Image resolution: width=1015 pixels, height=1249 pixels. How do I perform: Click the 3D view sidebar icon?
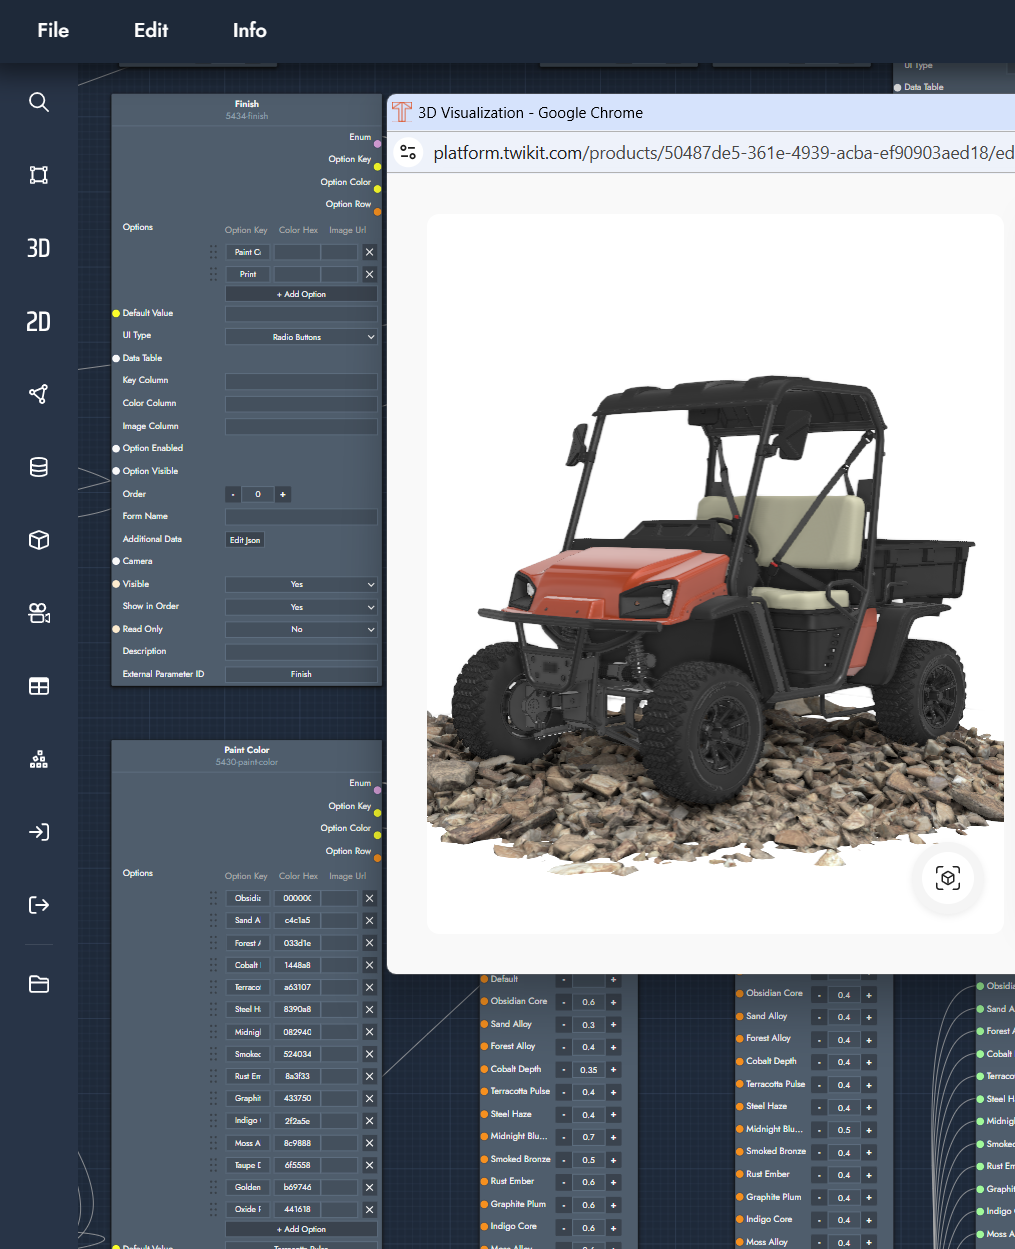[x=39, y=248]
